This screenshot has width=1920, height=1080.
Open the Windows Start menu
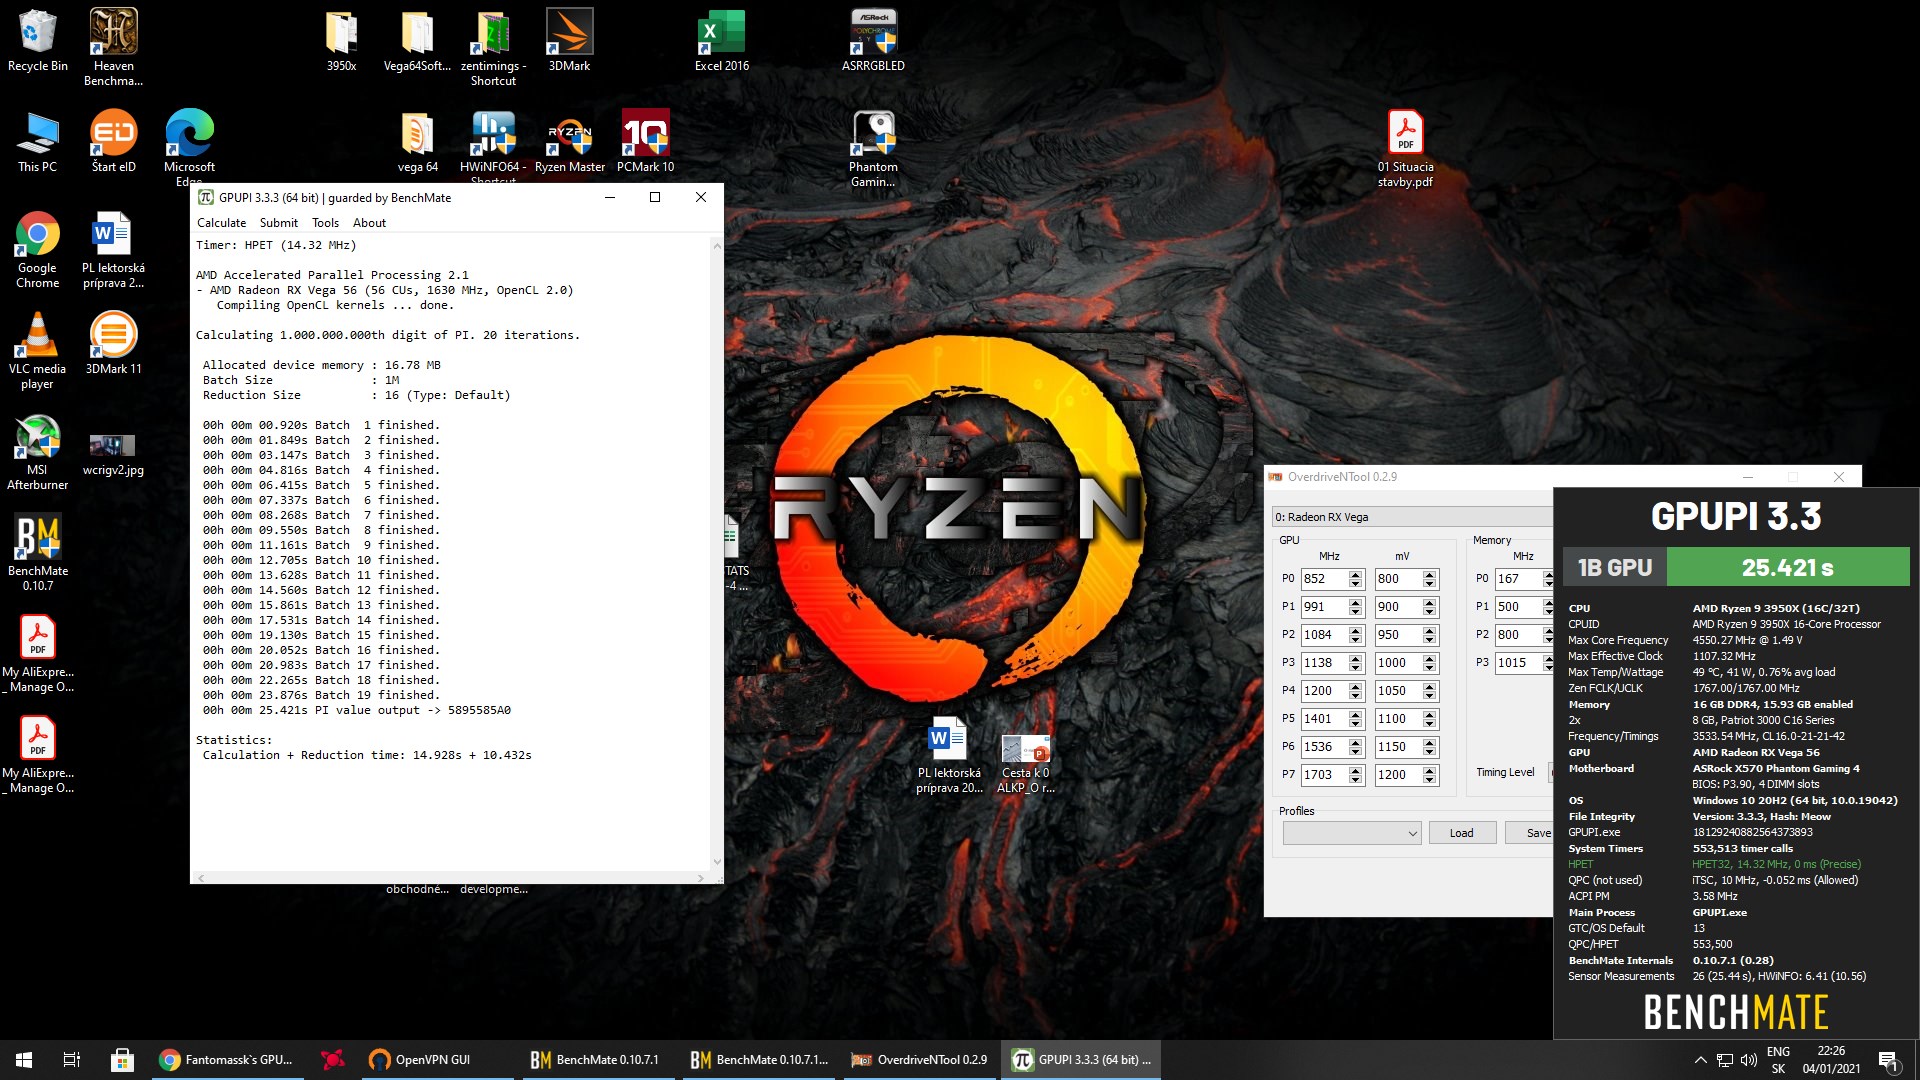pos(24,1060)
